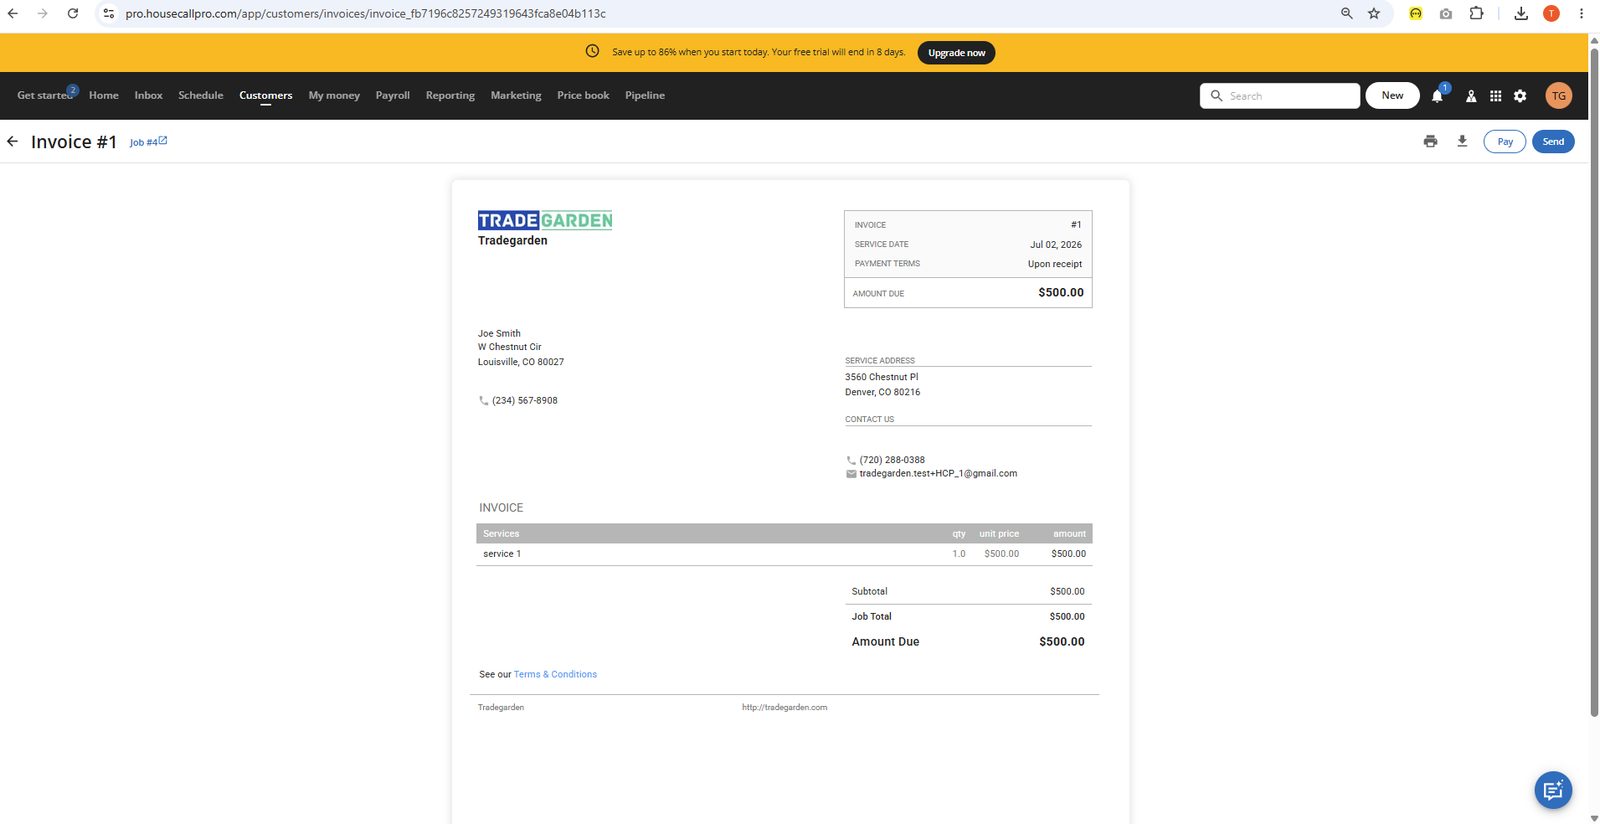This screenshot has height=824, width=1600.
Task: Open the Pipeline tab
Action: (x=645, y=95)
